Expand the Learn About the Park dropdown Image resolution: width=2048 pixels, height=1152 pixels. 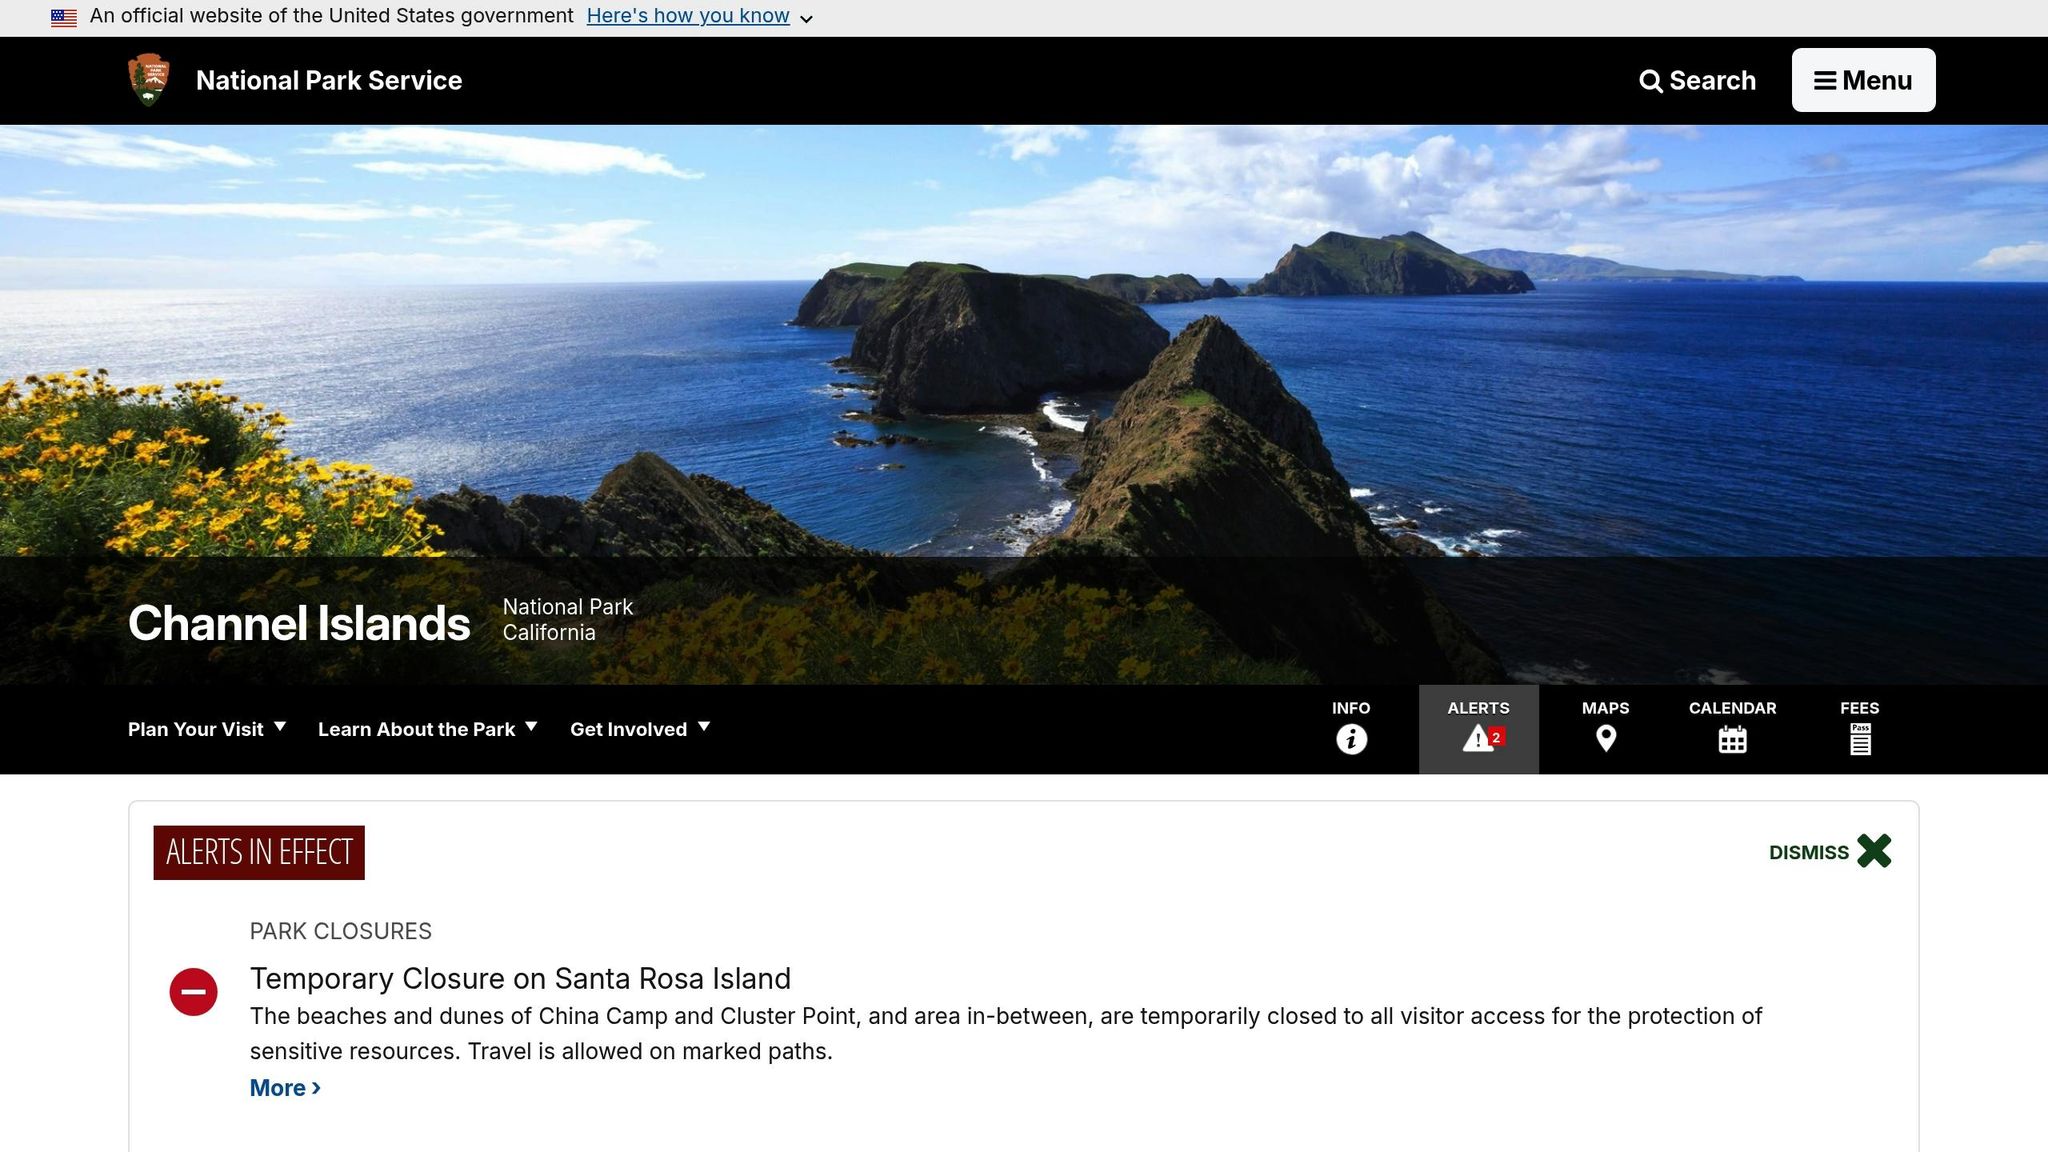pyautogui.click(x=428, y=729)
